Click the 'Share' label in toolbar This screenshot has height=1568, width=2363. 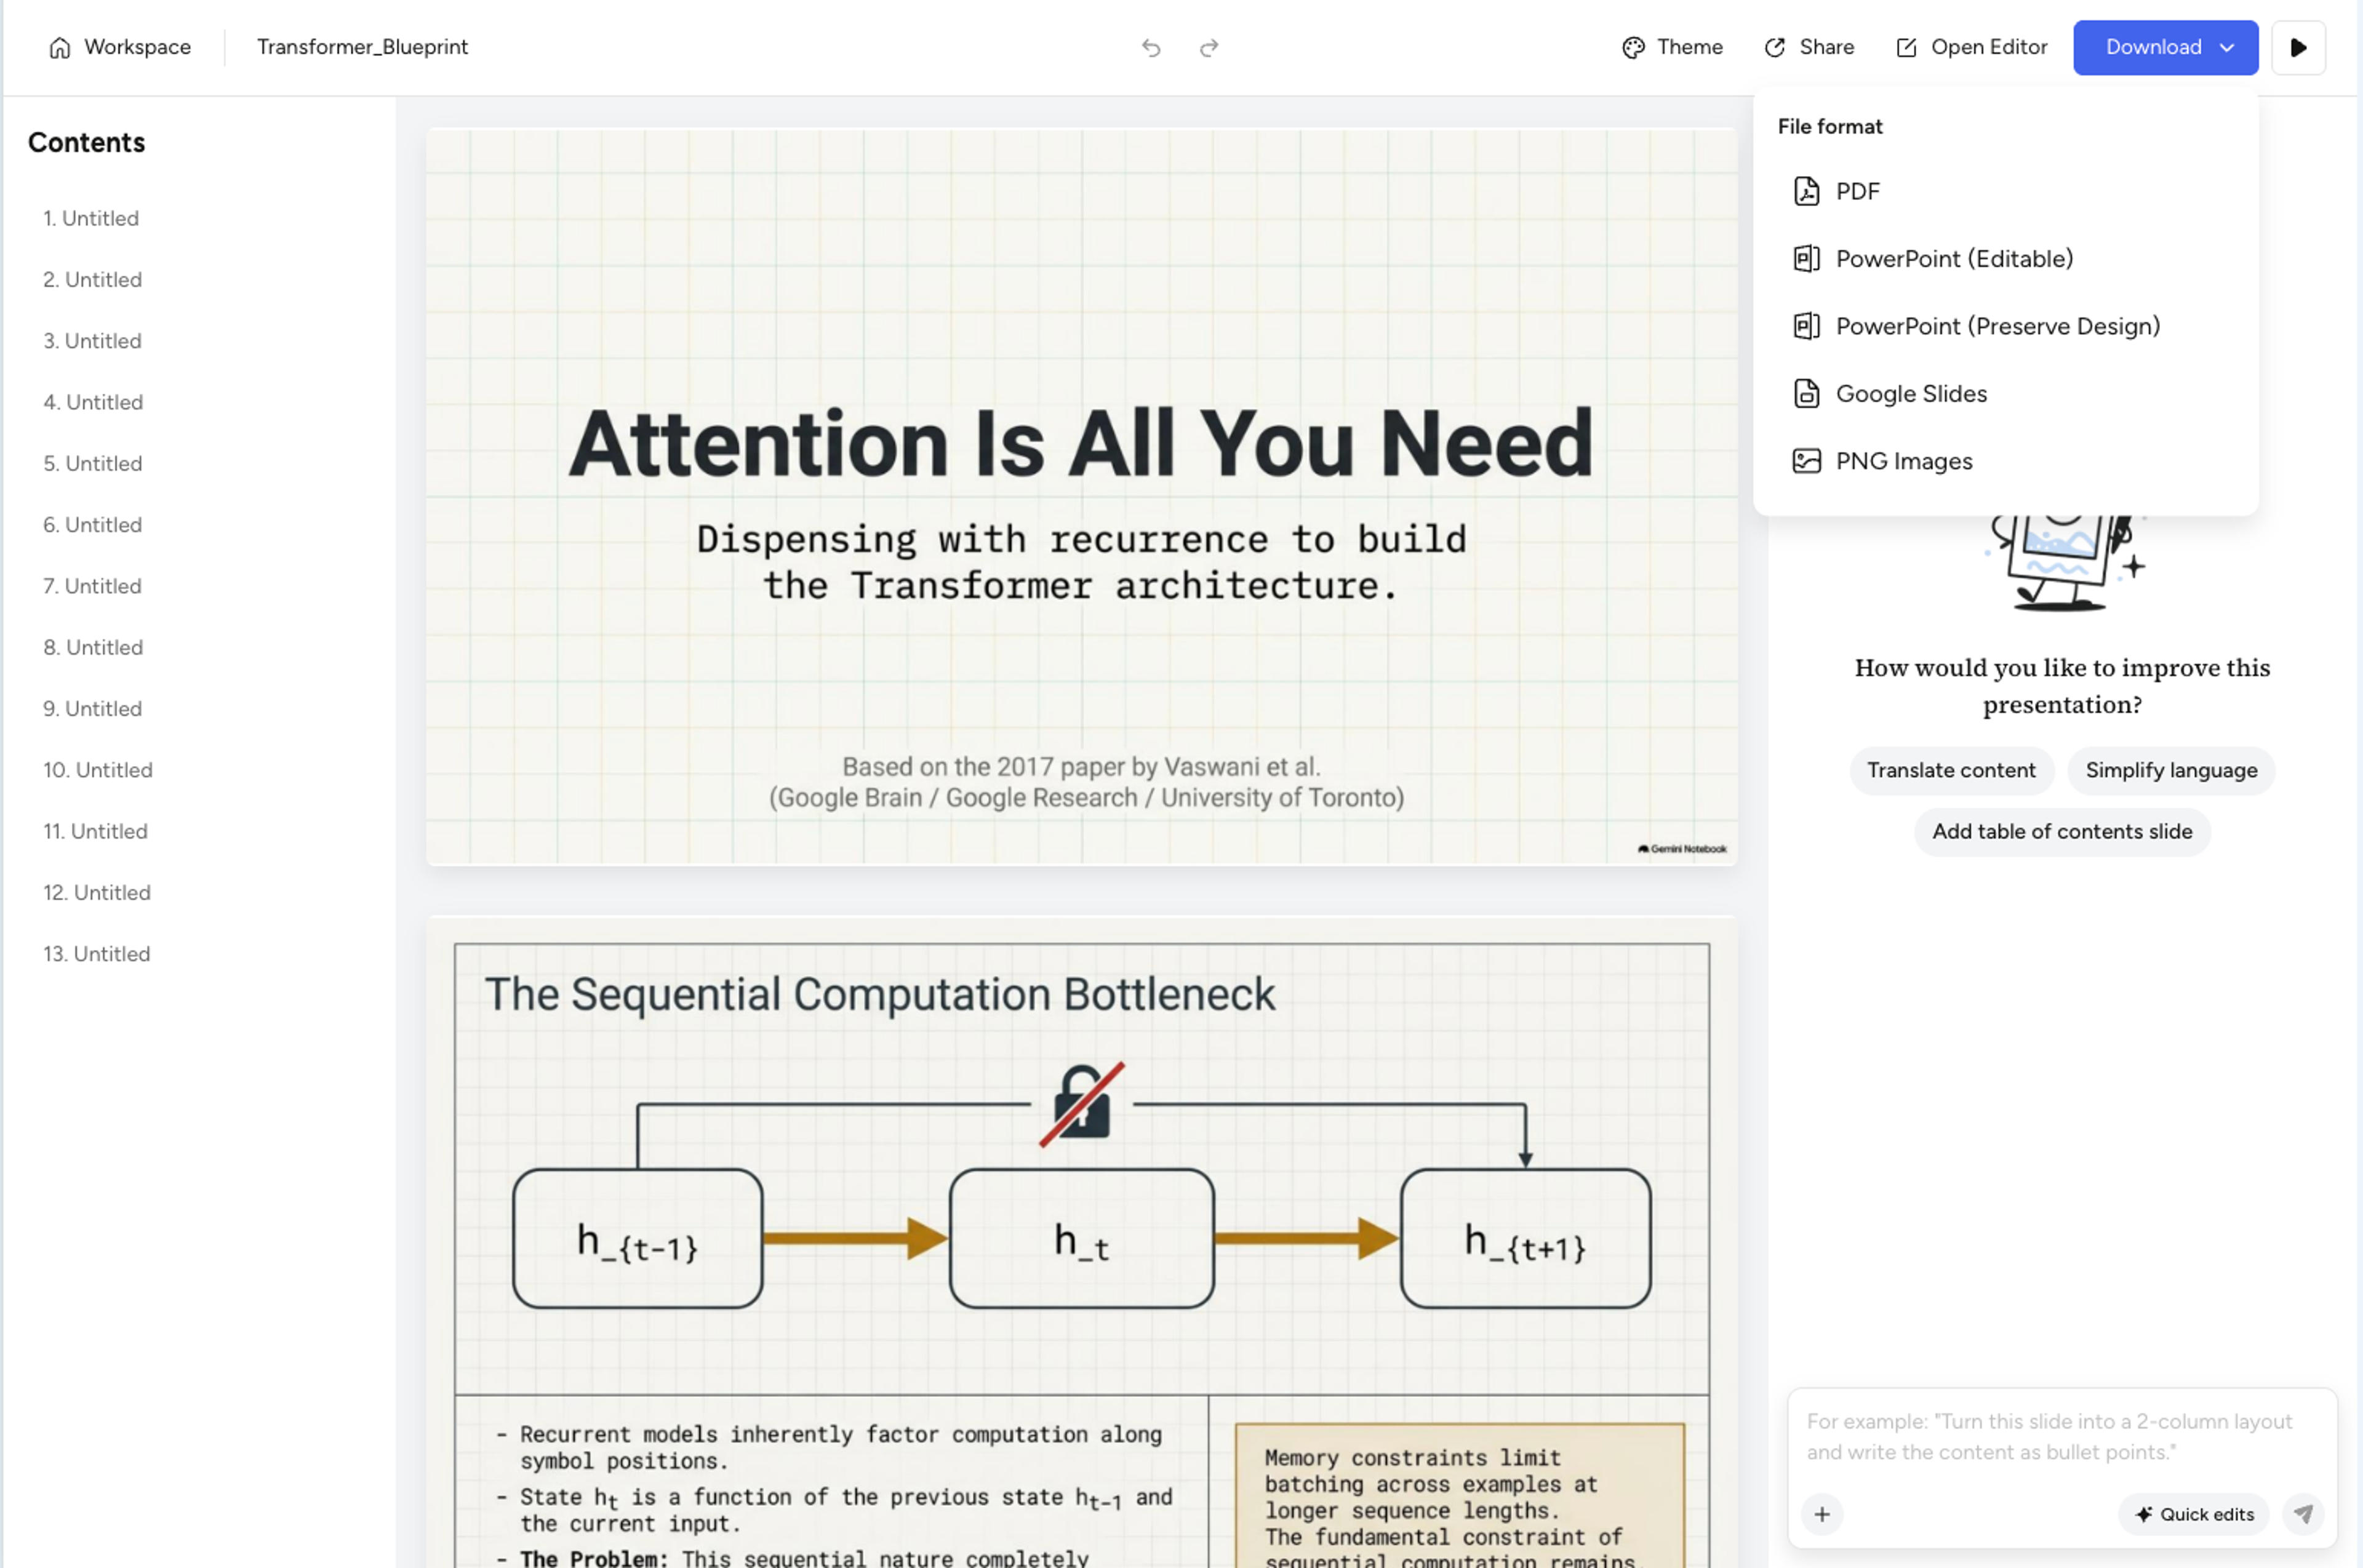click(x=1826, y=47)
